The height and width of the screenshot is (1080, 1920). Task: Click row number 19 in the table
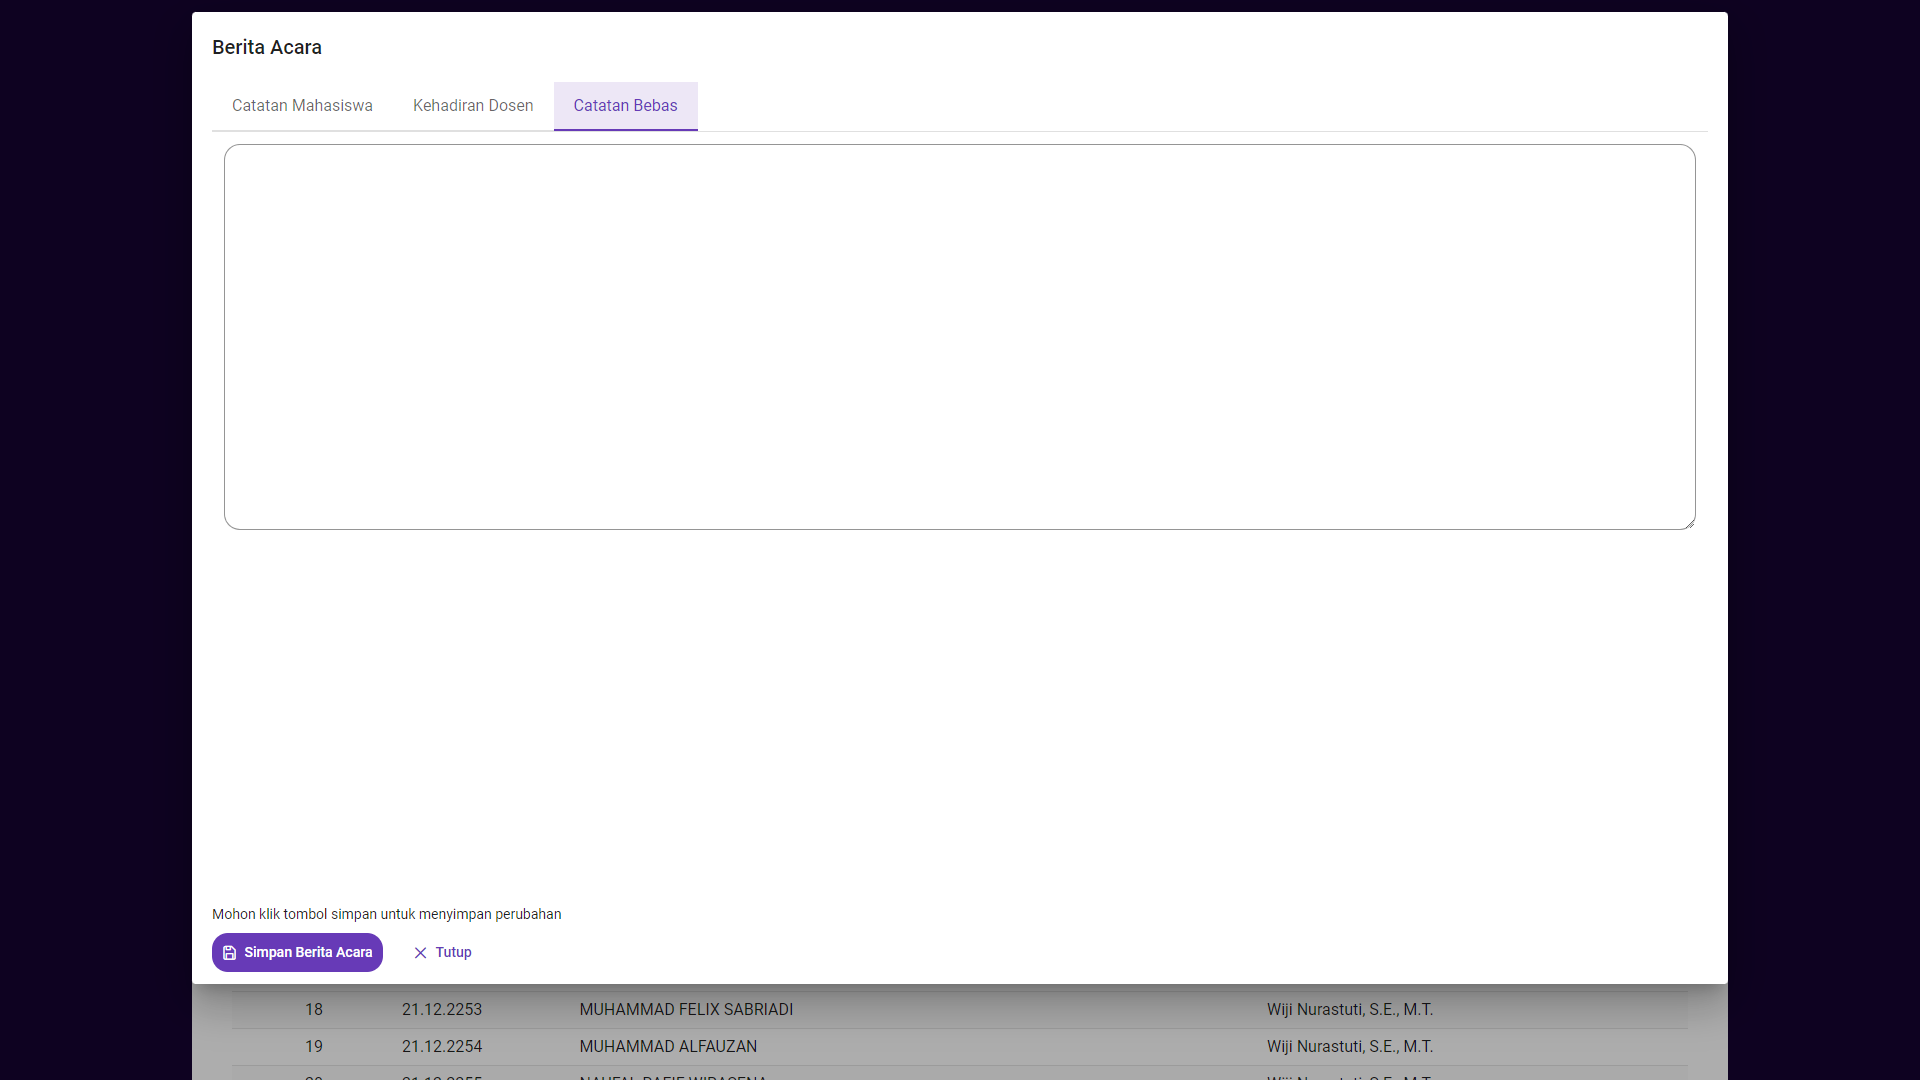[x=314, y=1047]
